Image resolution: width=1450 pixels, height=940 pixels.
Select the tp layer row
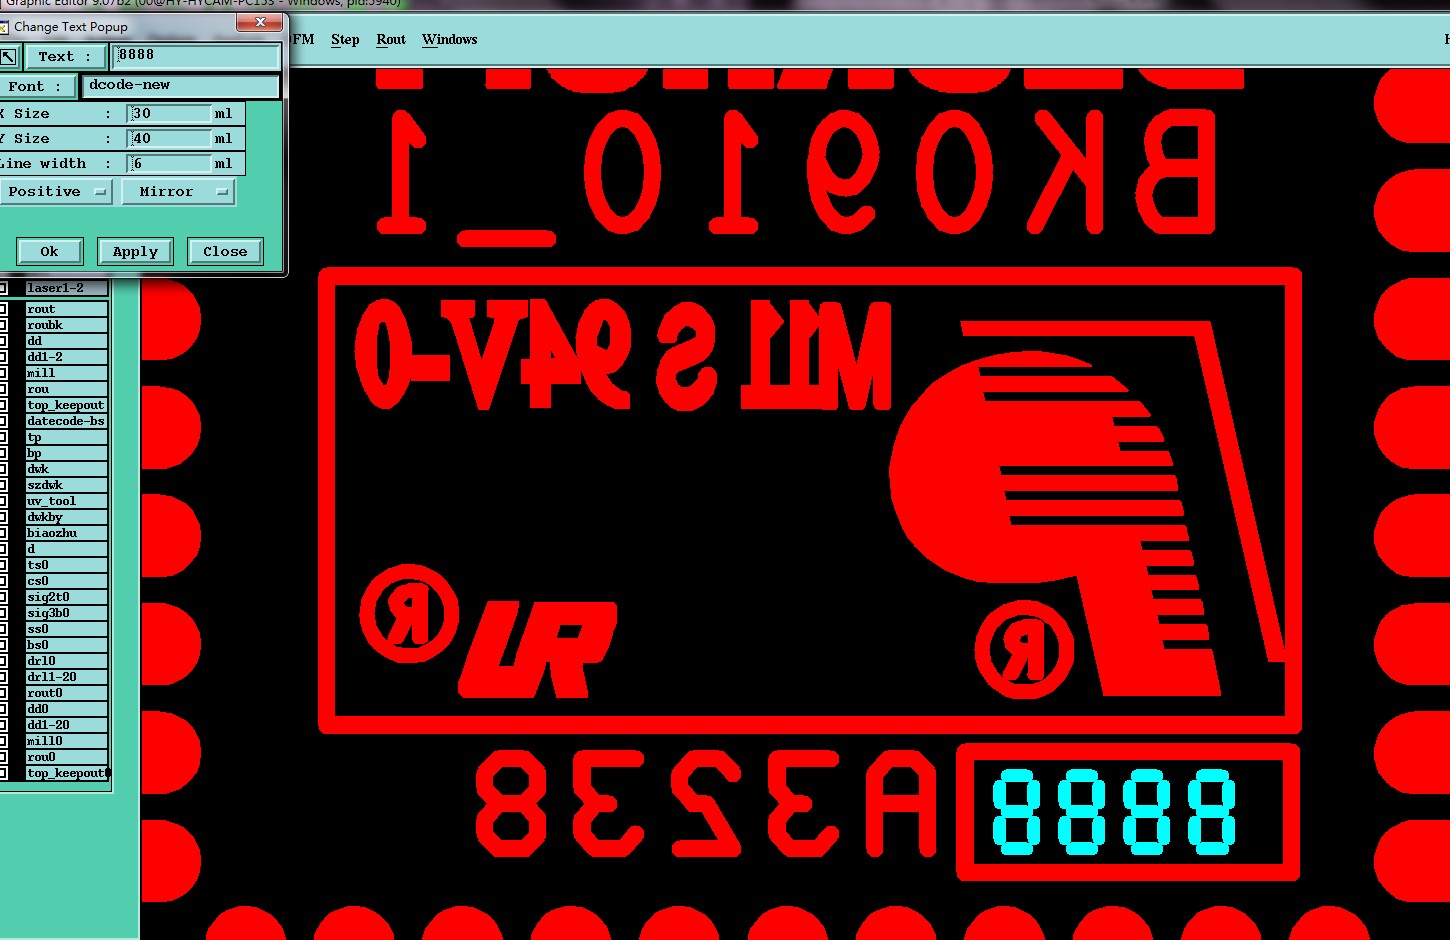click(x=66, y=437)
